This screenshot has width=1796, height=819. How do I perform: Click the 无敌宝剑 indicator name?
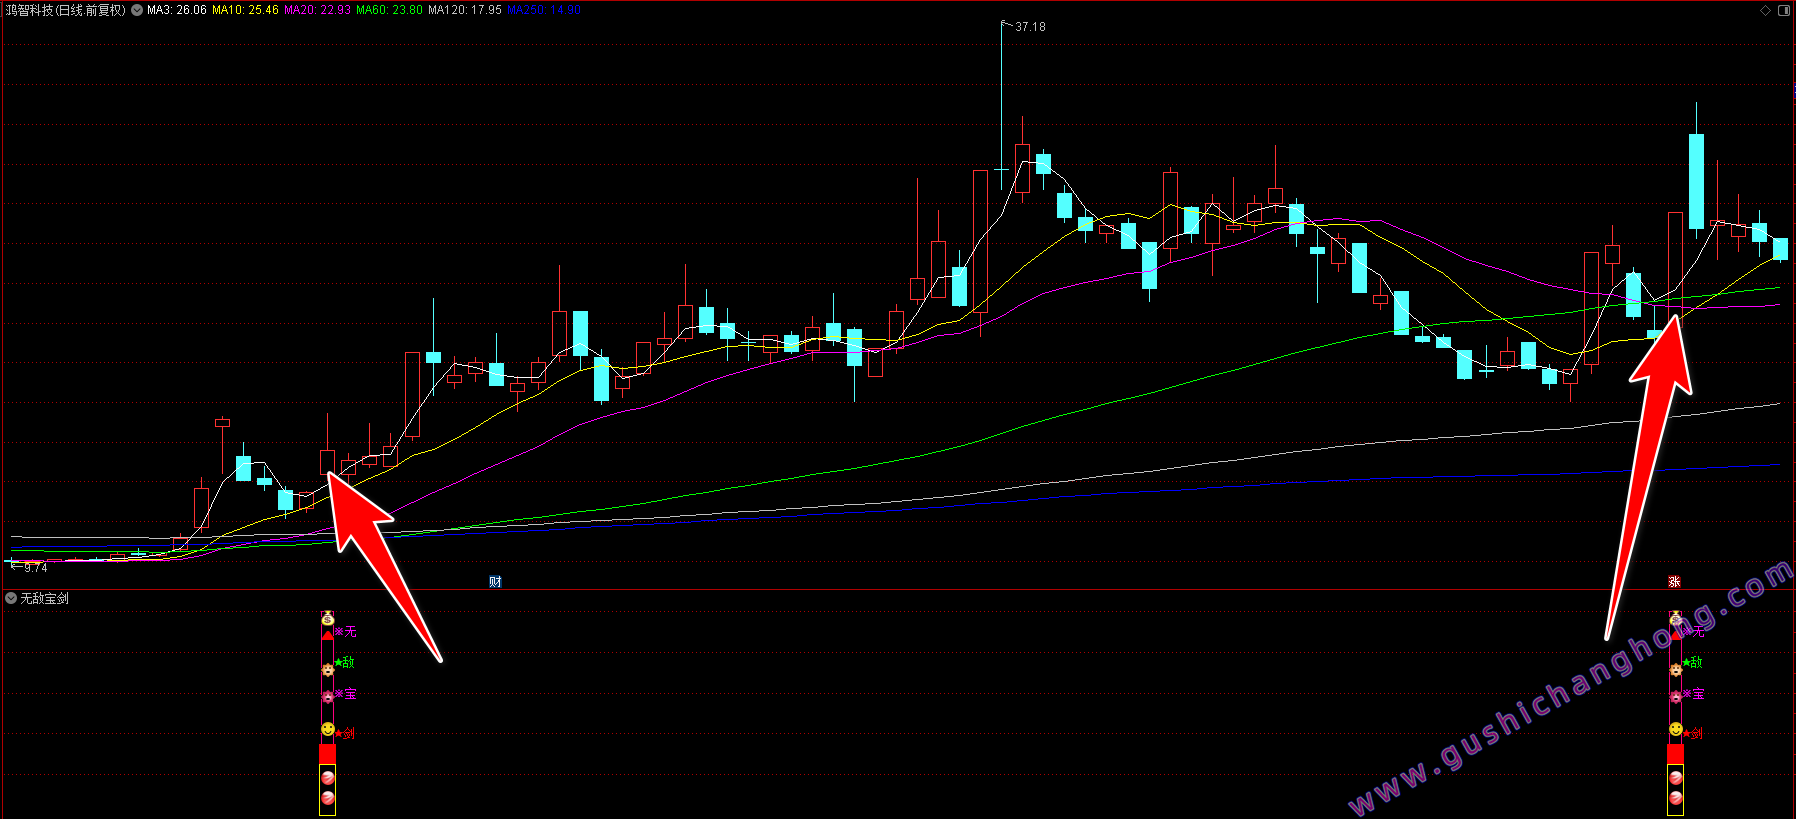[x=44, y=598]
